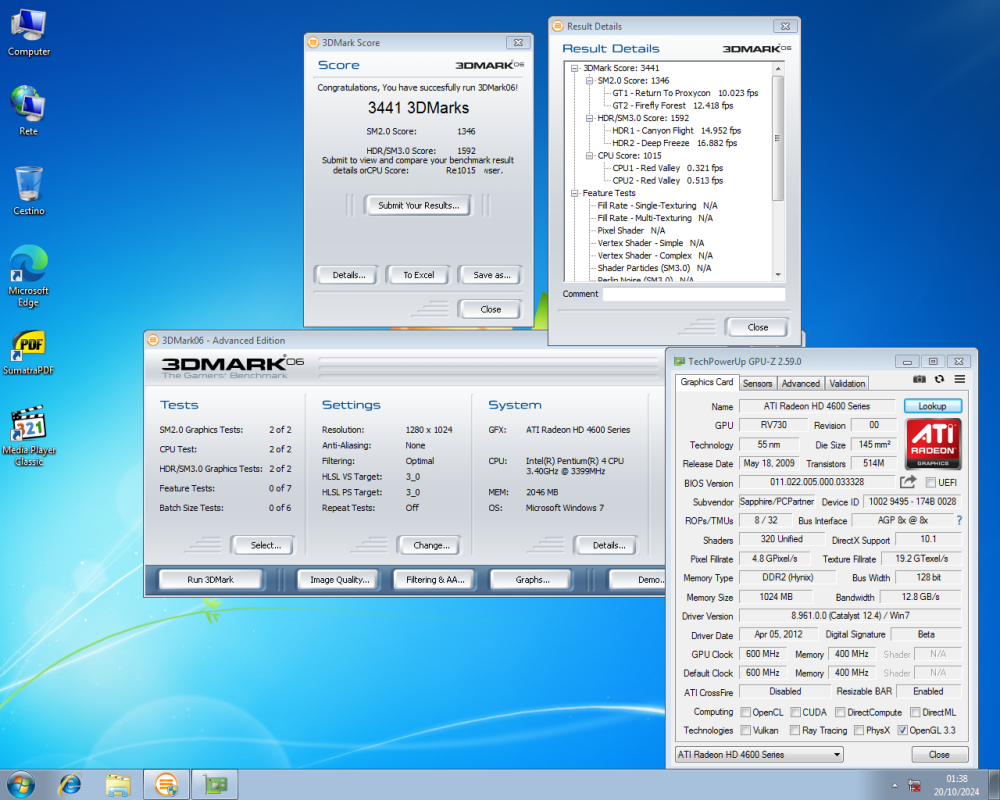Click the refresh icon in GPU-Z toolbar
This screenshot has height=800, width=1000.
[939, 379]
